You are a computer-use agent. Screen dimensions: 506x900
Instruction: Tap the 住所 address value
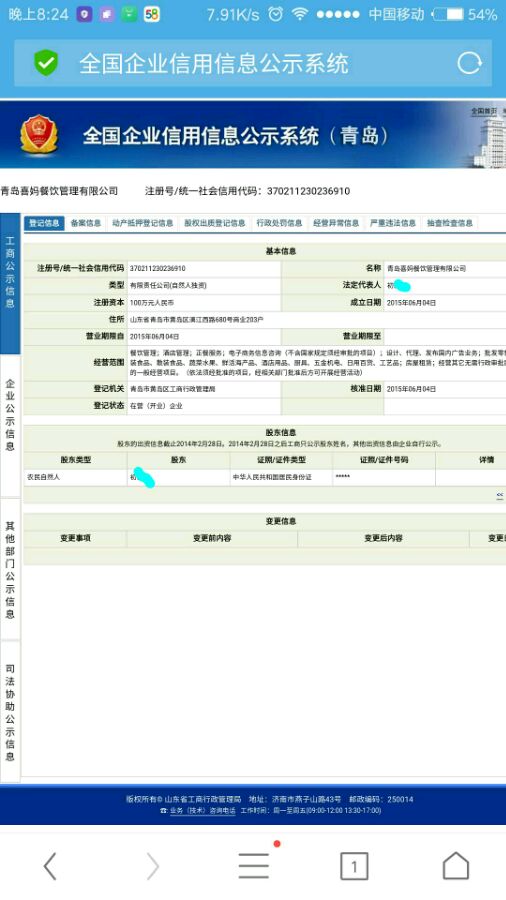click(196, 319)
